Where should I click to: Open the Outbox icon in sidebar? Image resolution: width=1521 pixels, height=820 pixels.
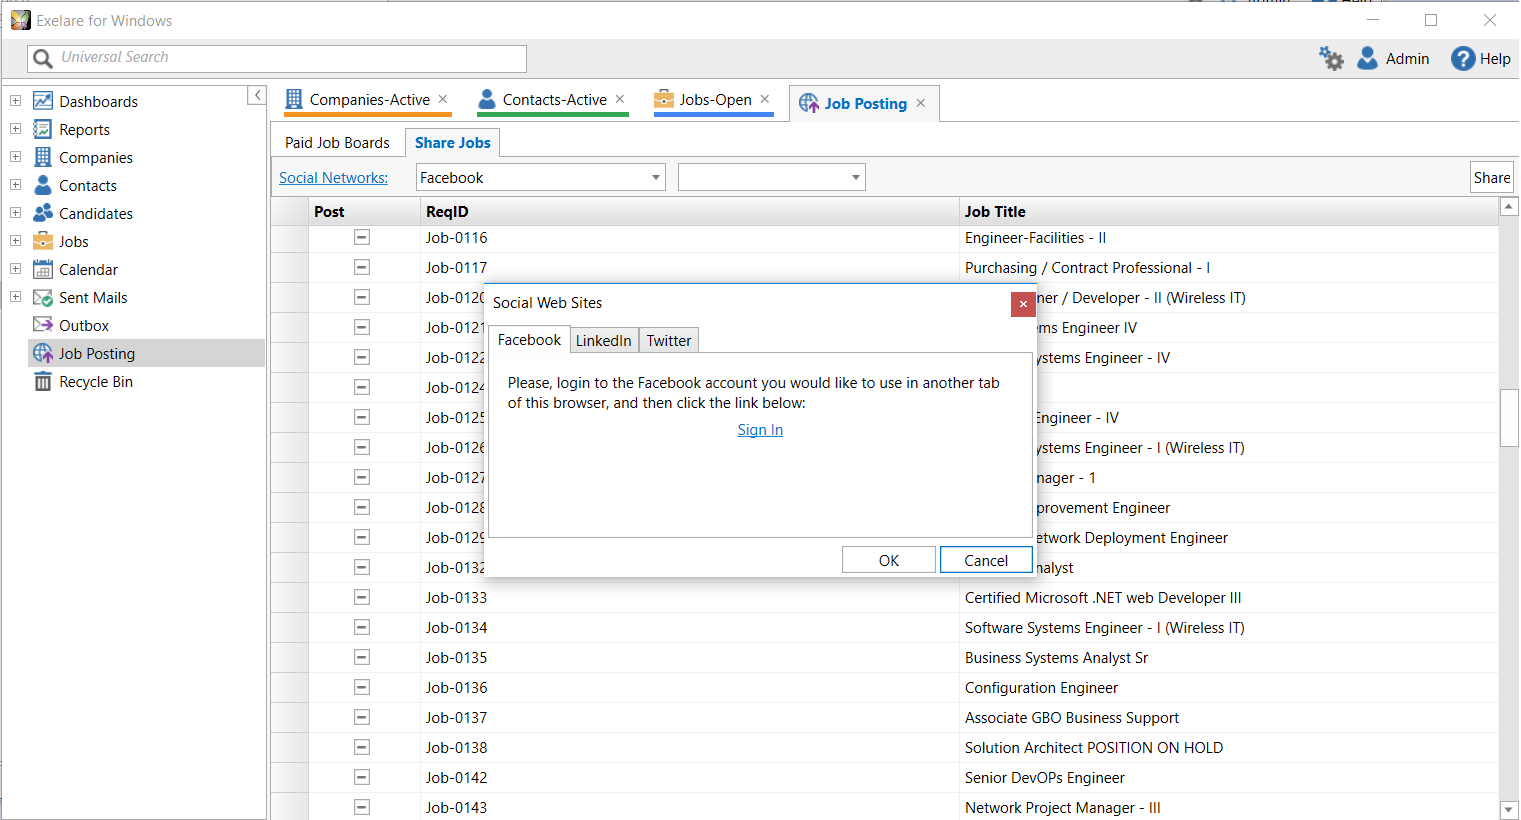coord(43,325)
